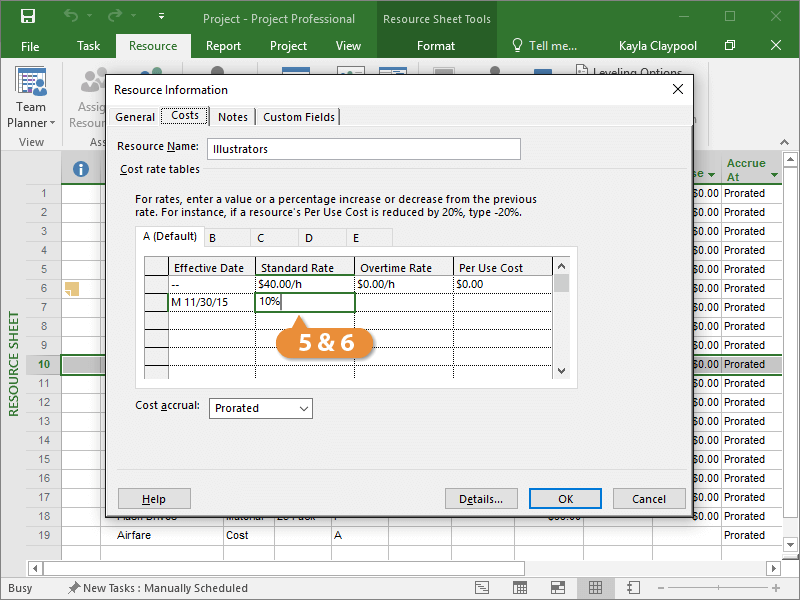800x600 pixels.
Task: Open the Report view icon in the status bar
Action: click(x=633, y=588)
